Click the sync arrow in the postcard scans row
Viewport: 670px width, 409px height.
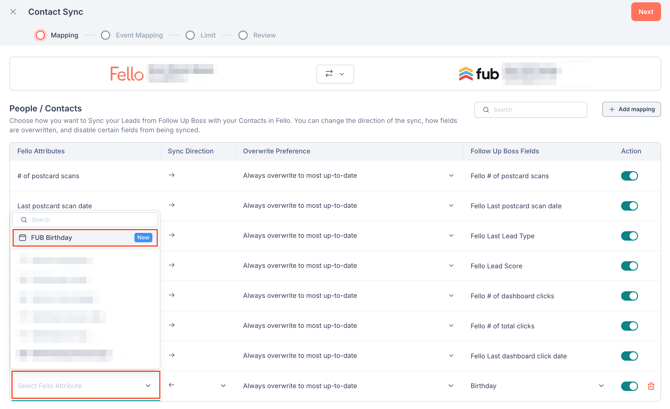pyautogui.click(x=172, y=176)
